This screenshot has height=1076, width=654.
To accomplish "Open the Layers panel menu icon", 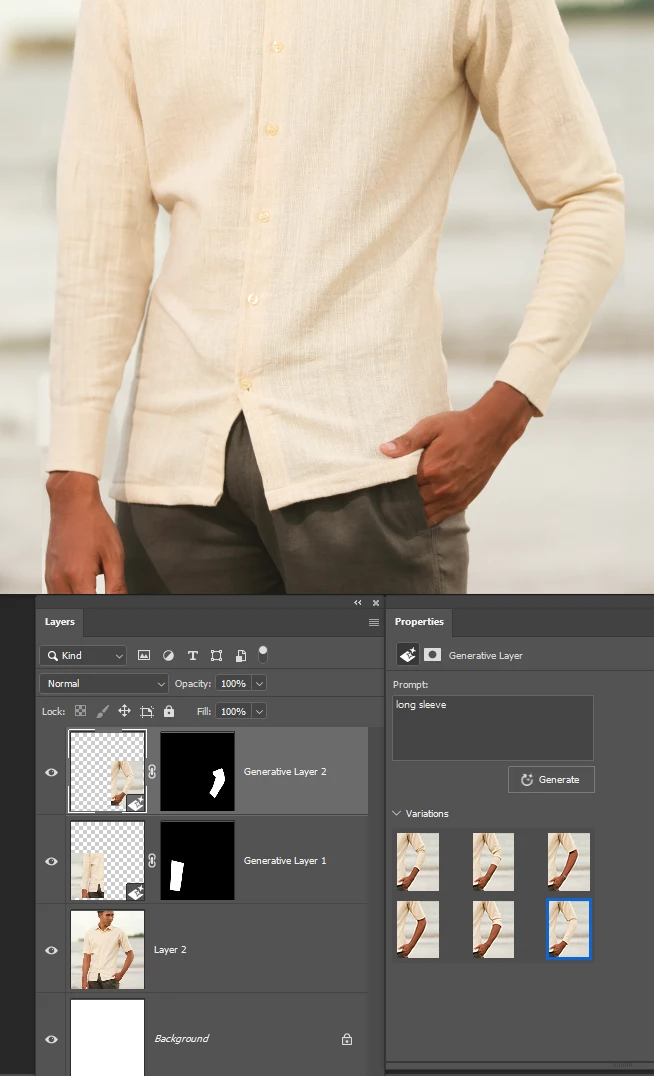I will (x=374, y=622).
